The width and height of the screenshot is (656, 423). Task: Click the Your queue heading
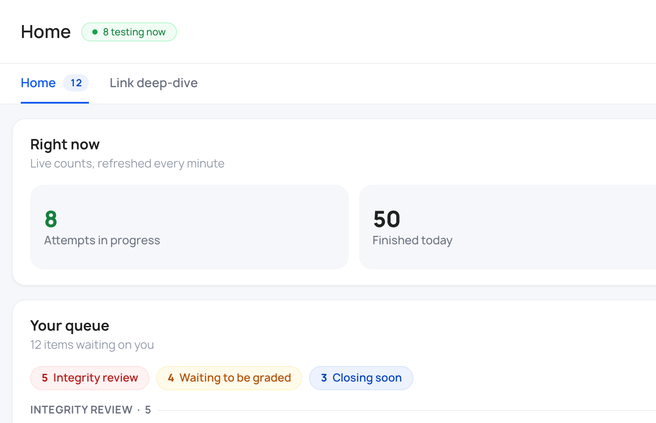[x=69, y=326]
